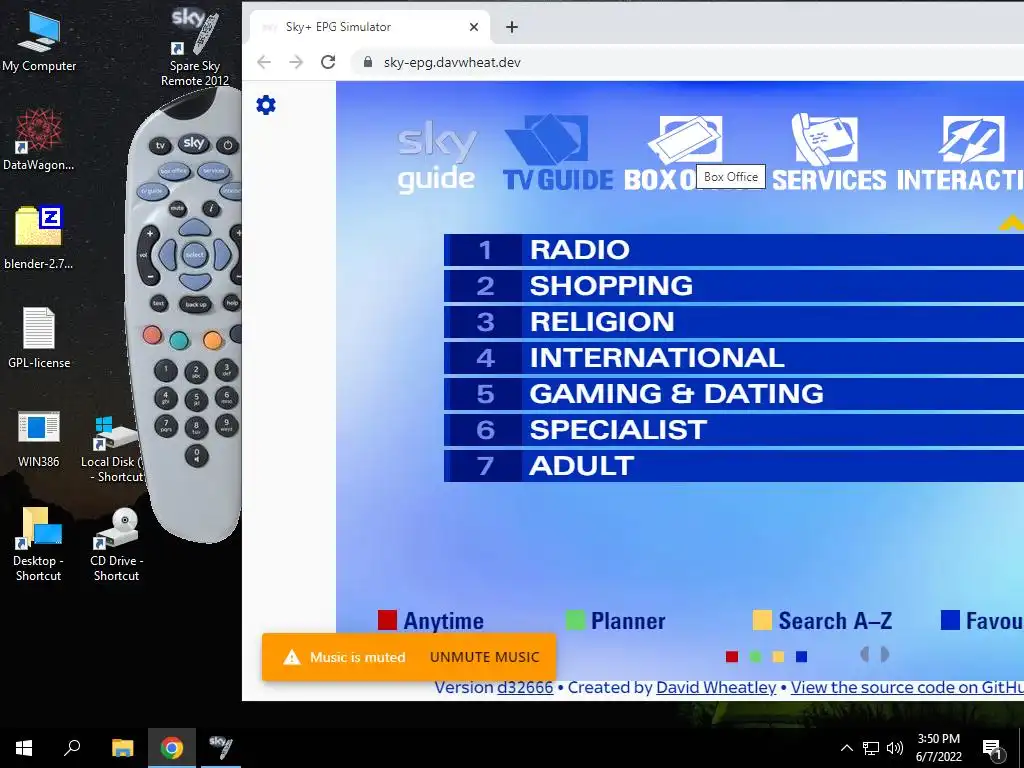Click number 0 on the remote keypad
This screenshot has height=768, width=1024.
click(197, 454)
